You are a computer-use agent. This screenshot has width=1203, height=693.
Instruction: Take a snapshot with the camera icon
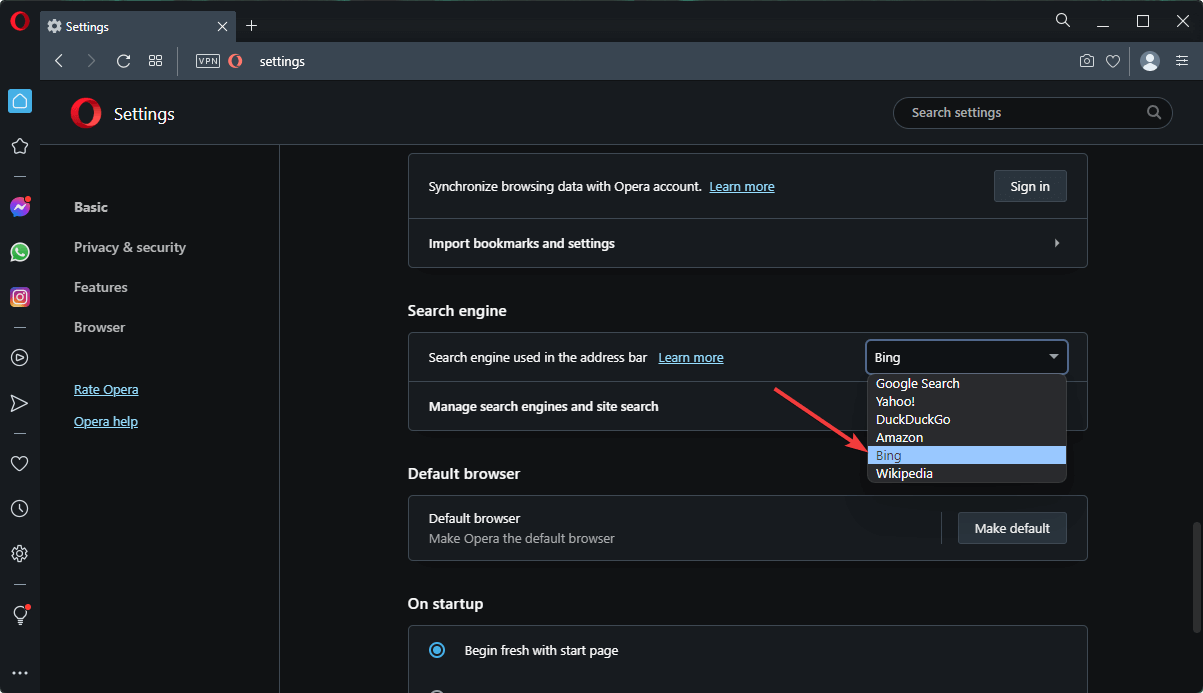click(1087, 61)
